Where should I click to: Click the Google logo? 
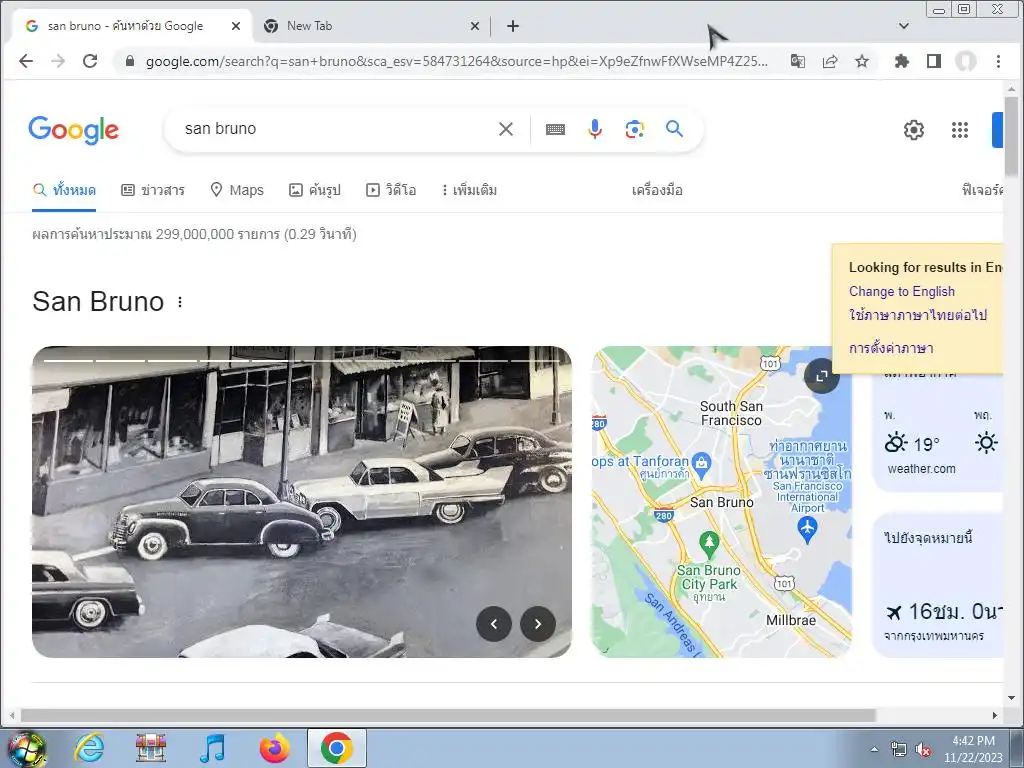click(73, 129)
